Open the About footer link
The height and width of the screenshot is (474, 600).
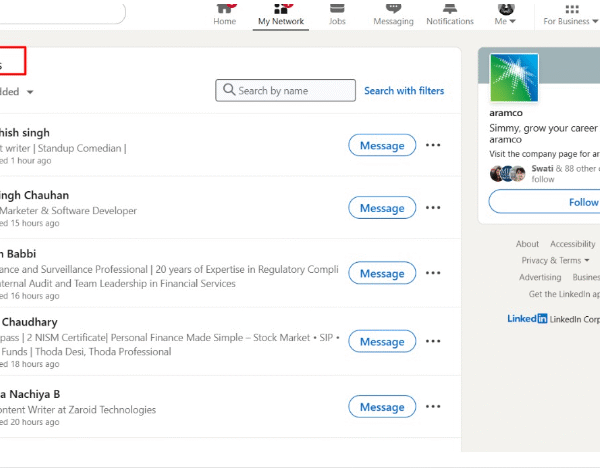pyautogui.click(x=527, y=244)
